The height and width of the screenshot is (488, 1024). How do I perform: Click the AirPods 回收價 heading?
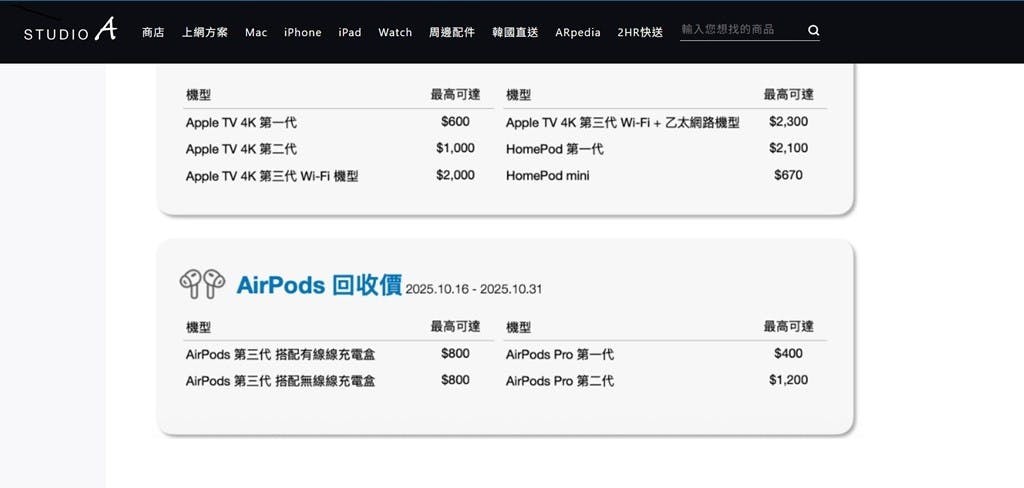coord(320,285)
